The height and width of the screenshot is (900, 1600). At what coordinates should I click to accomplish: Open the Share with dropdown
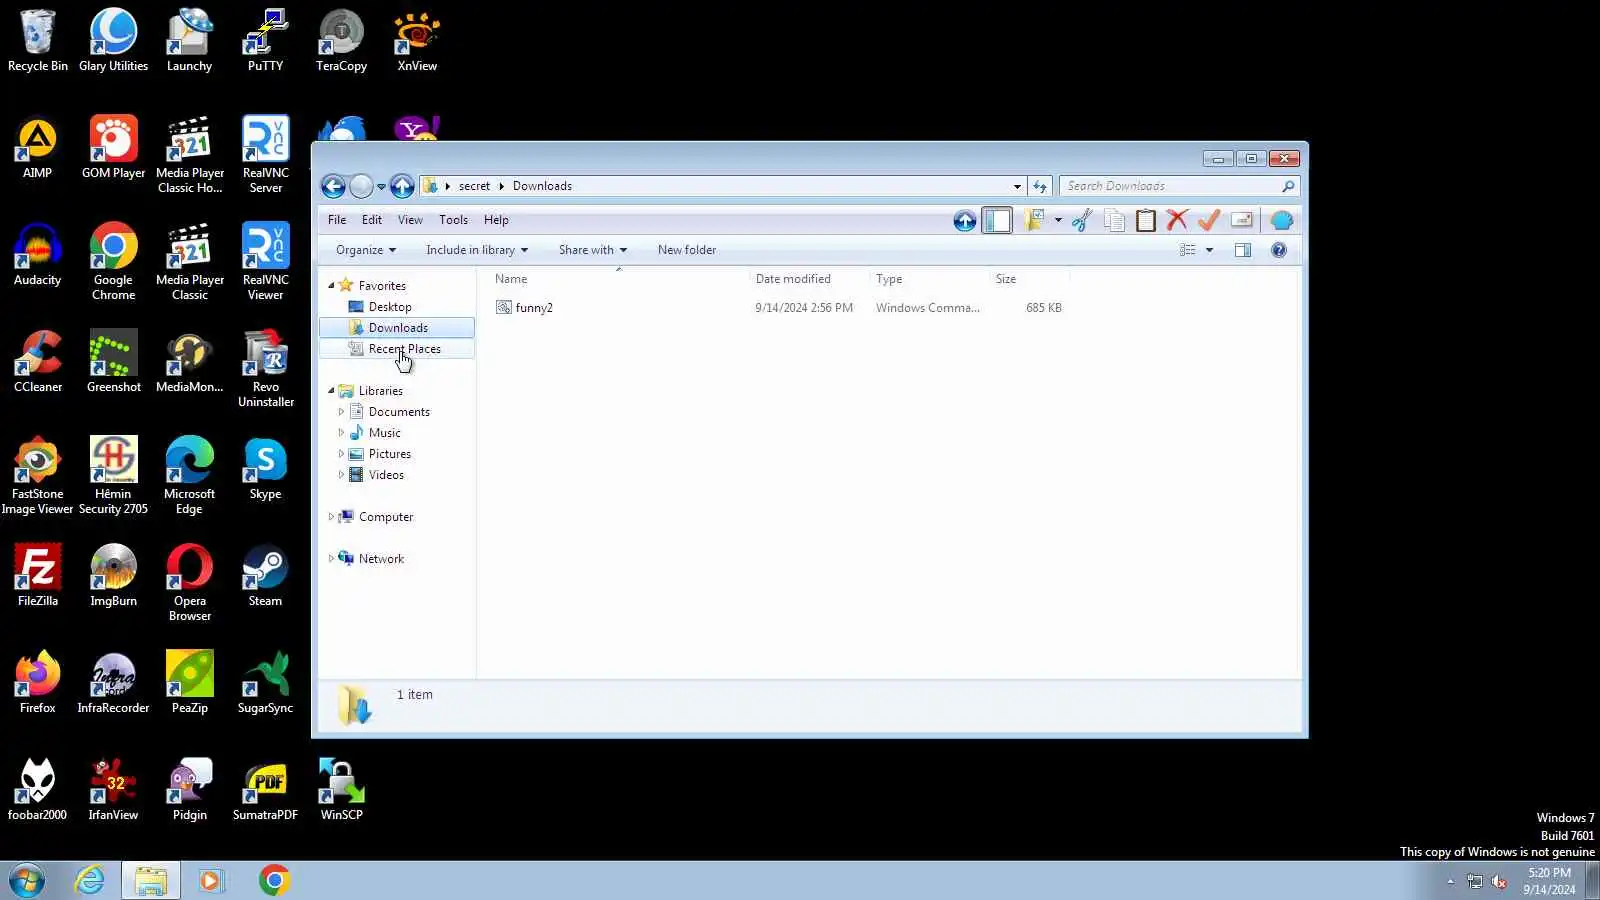point(593,250)
